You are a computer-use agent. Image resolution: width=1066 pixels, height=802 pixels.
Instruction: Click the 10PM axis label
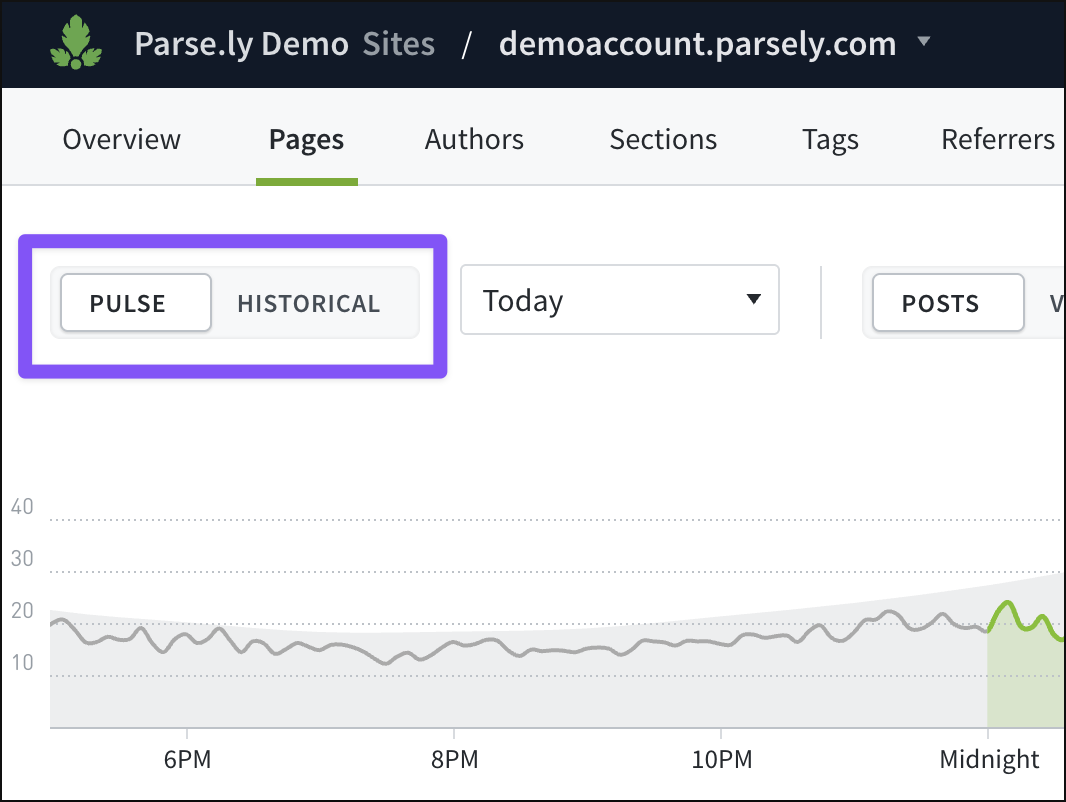pyautogui.click(x=722, y=759)
